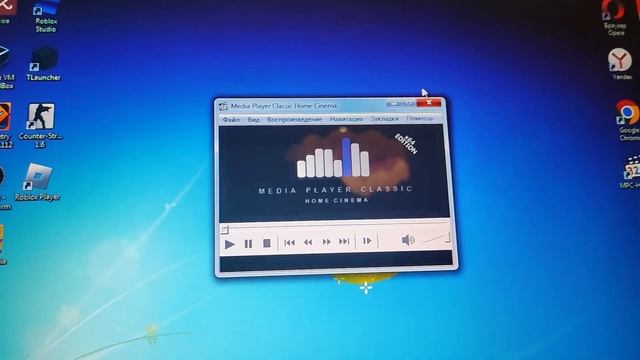Open the Навигация menu
640x360 pixels.
(346, 119)
